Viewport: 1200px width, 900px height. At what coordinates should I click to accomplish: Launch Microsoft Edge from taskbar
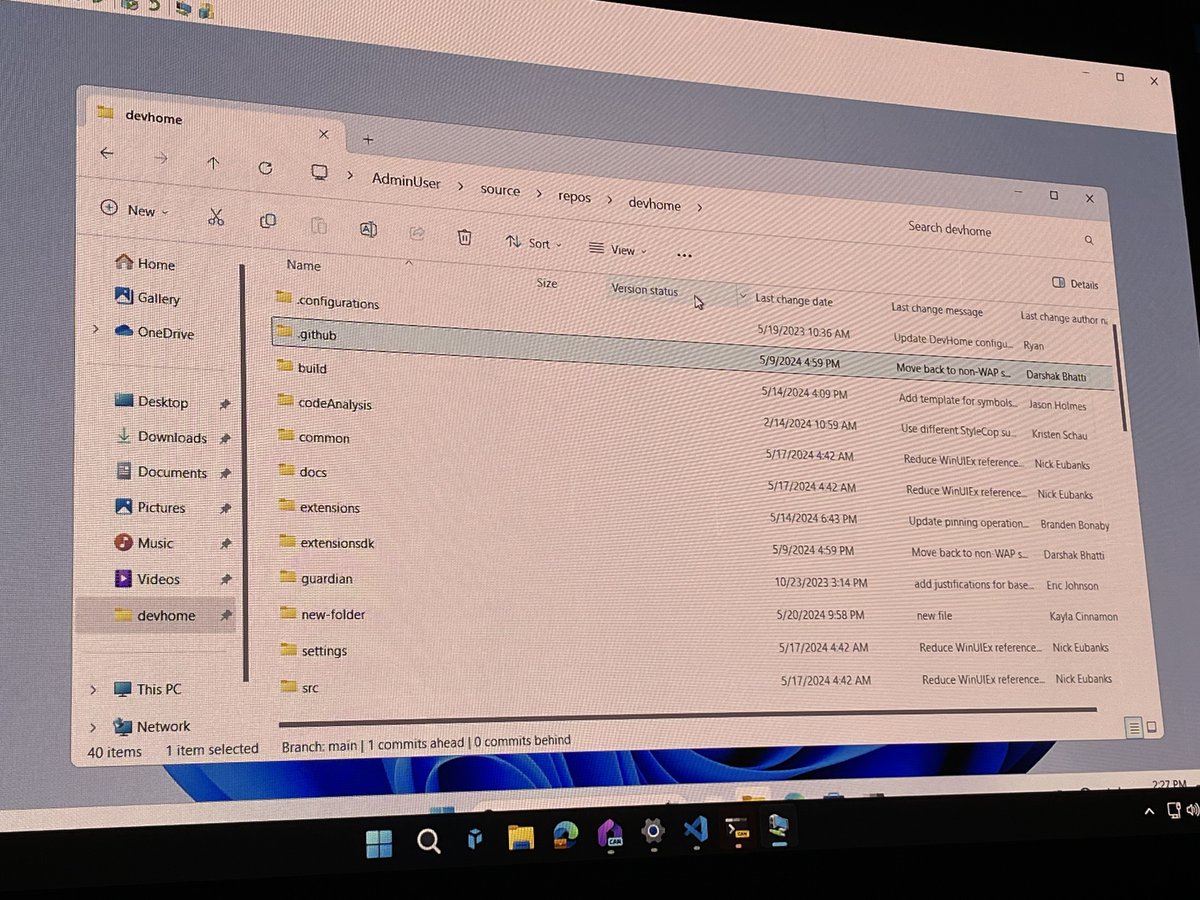point(566,834)
